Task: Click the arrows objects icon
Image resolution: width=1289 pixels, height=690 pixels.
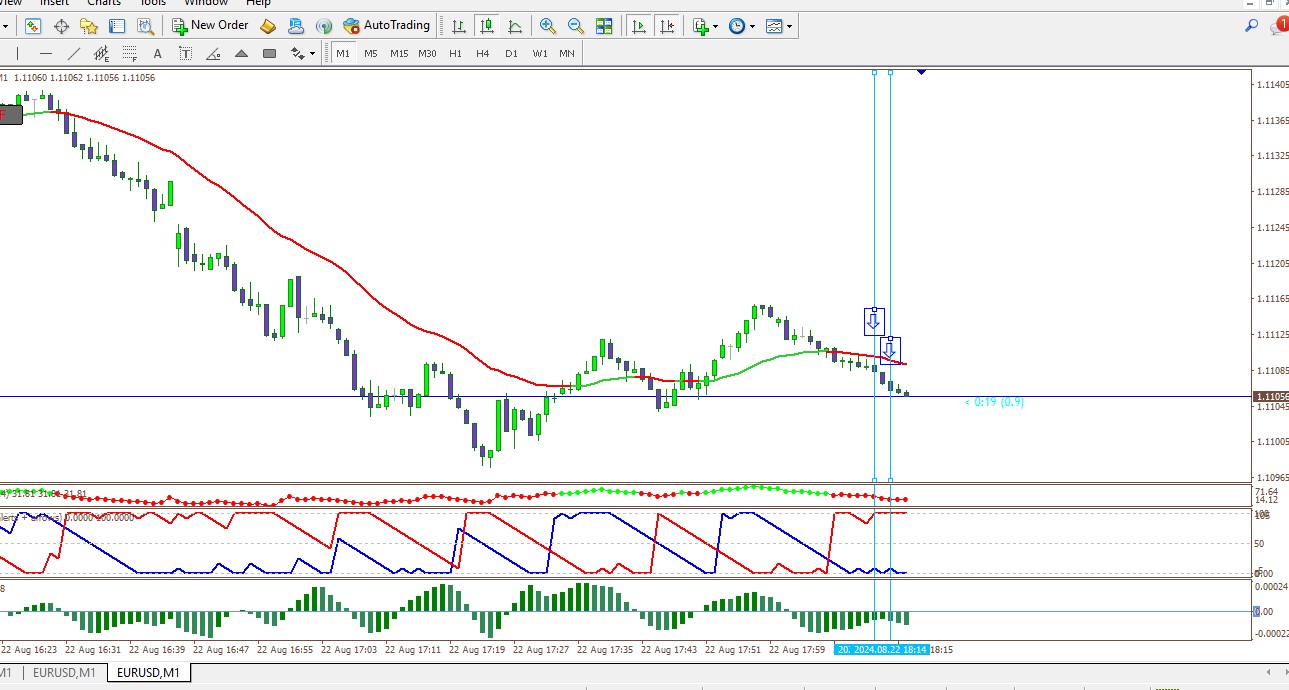Action: [x=298, y=53]
